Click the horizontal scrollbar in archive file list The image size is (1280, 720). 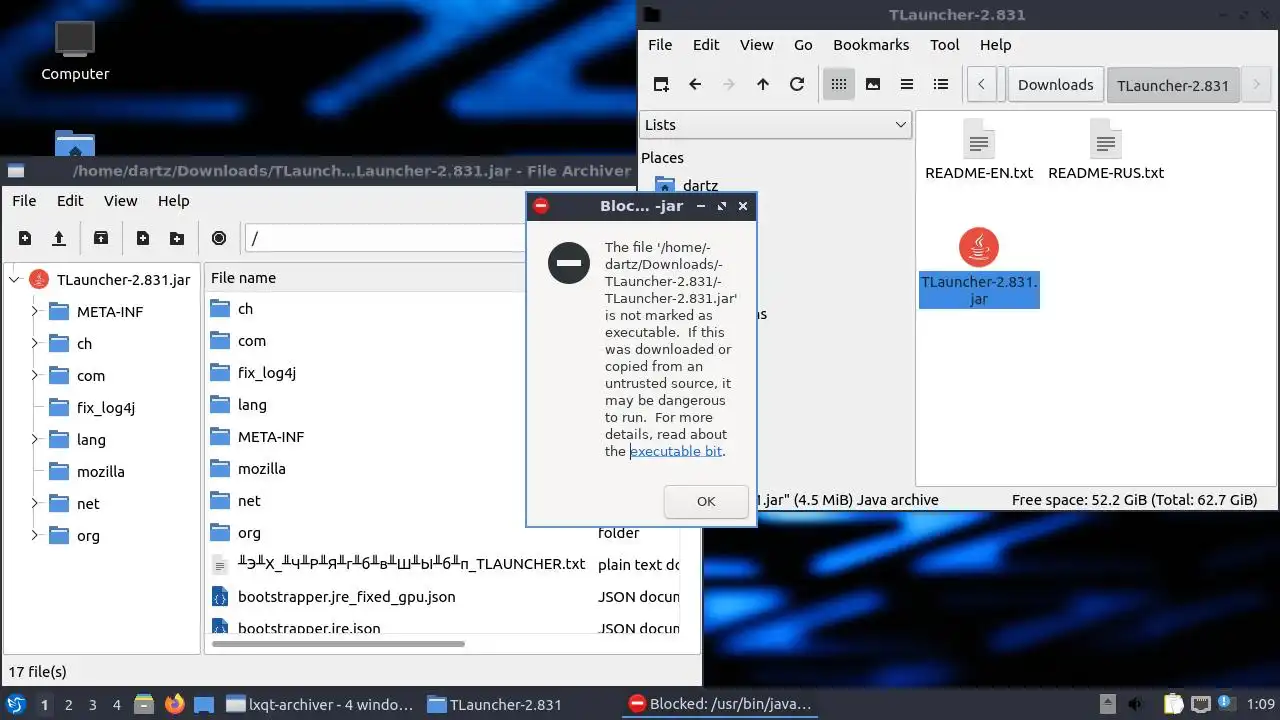click(339, 645)
